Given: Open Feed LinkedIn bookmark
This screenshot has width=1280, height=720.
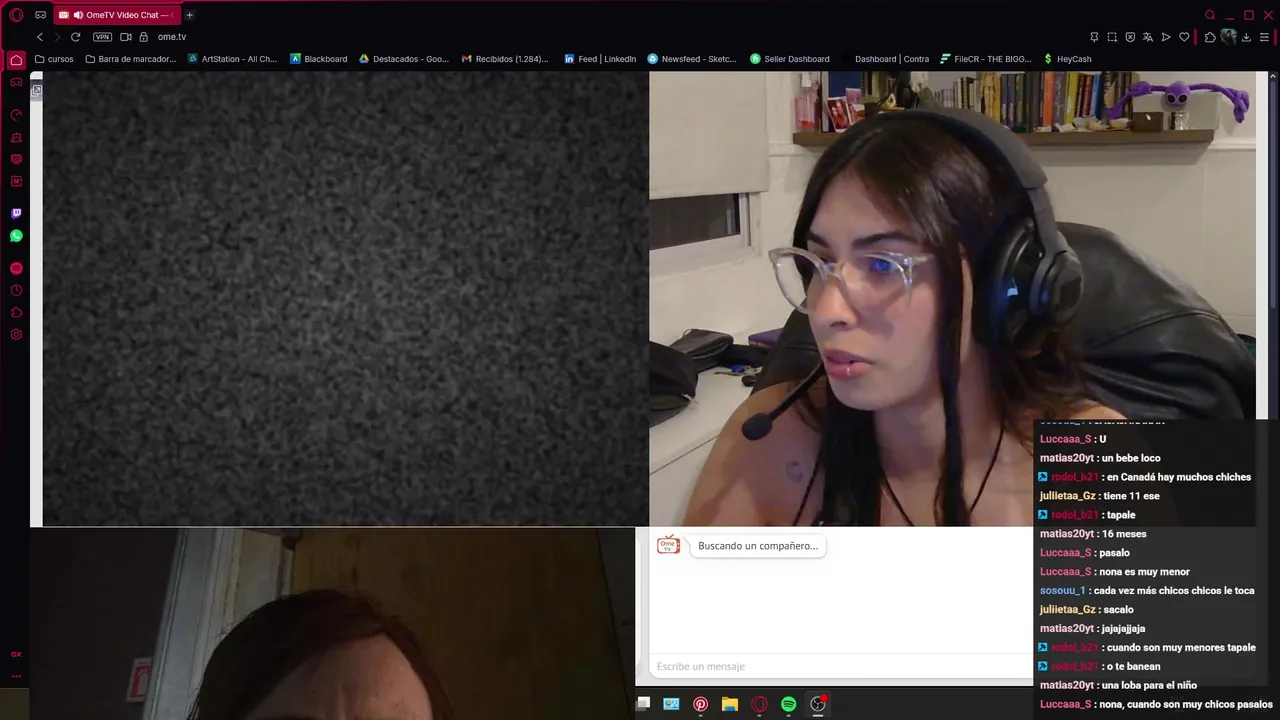Looking at the screenshot, I should coord(600,59).
